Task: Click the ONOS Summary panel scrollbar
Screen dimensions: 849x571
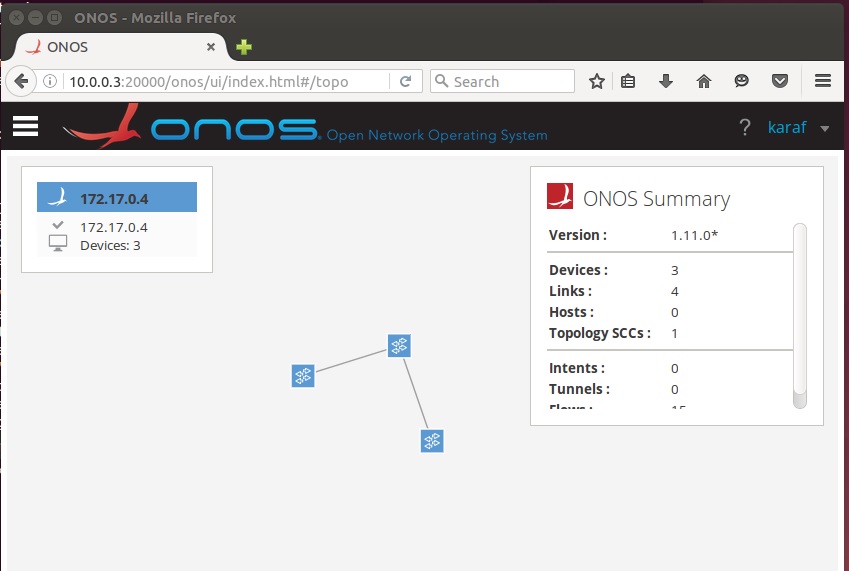Action: coord(800,316)
